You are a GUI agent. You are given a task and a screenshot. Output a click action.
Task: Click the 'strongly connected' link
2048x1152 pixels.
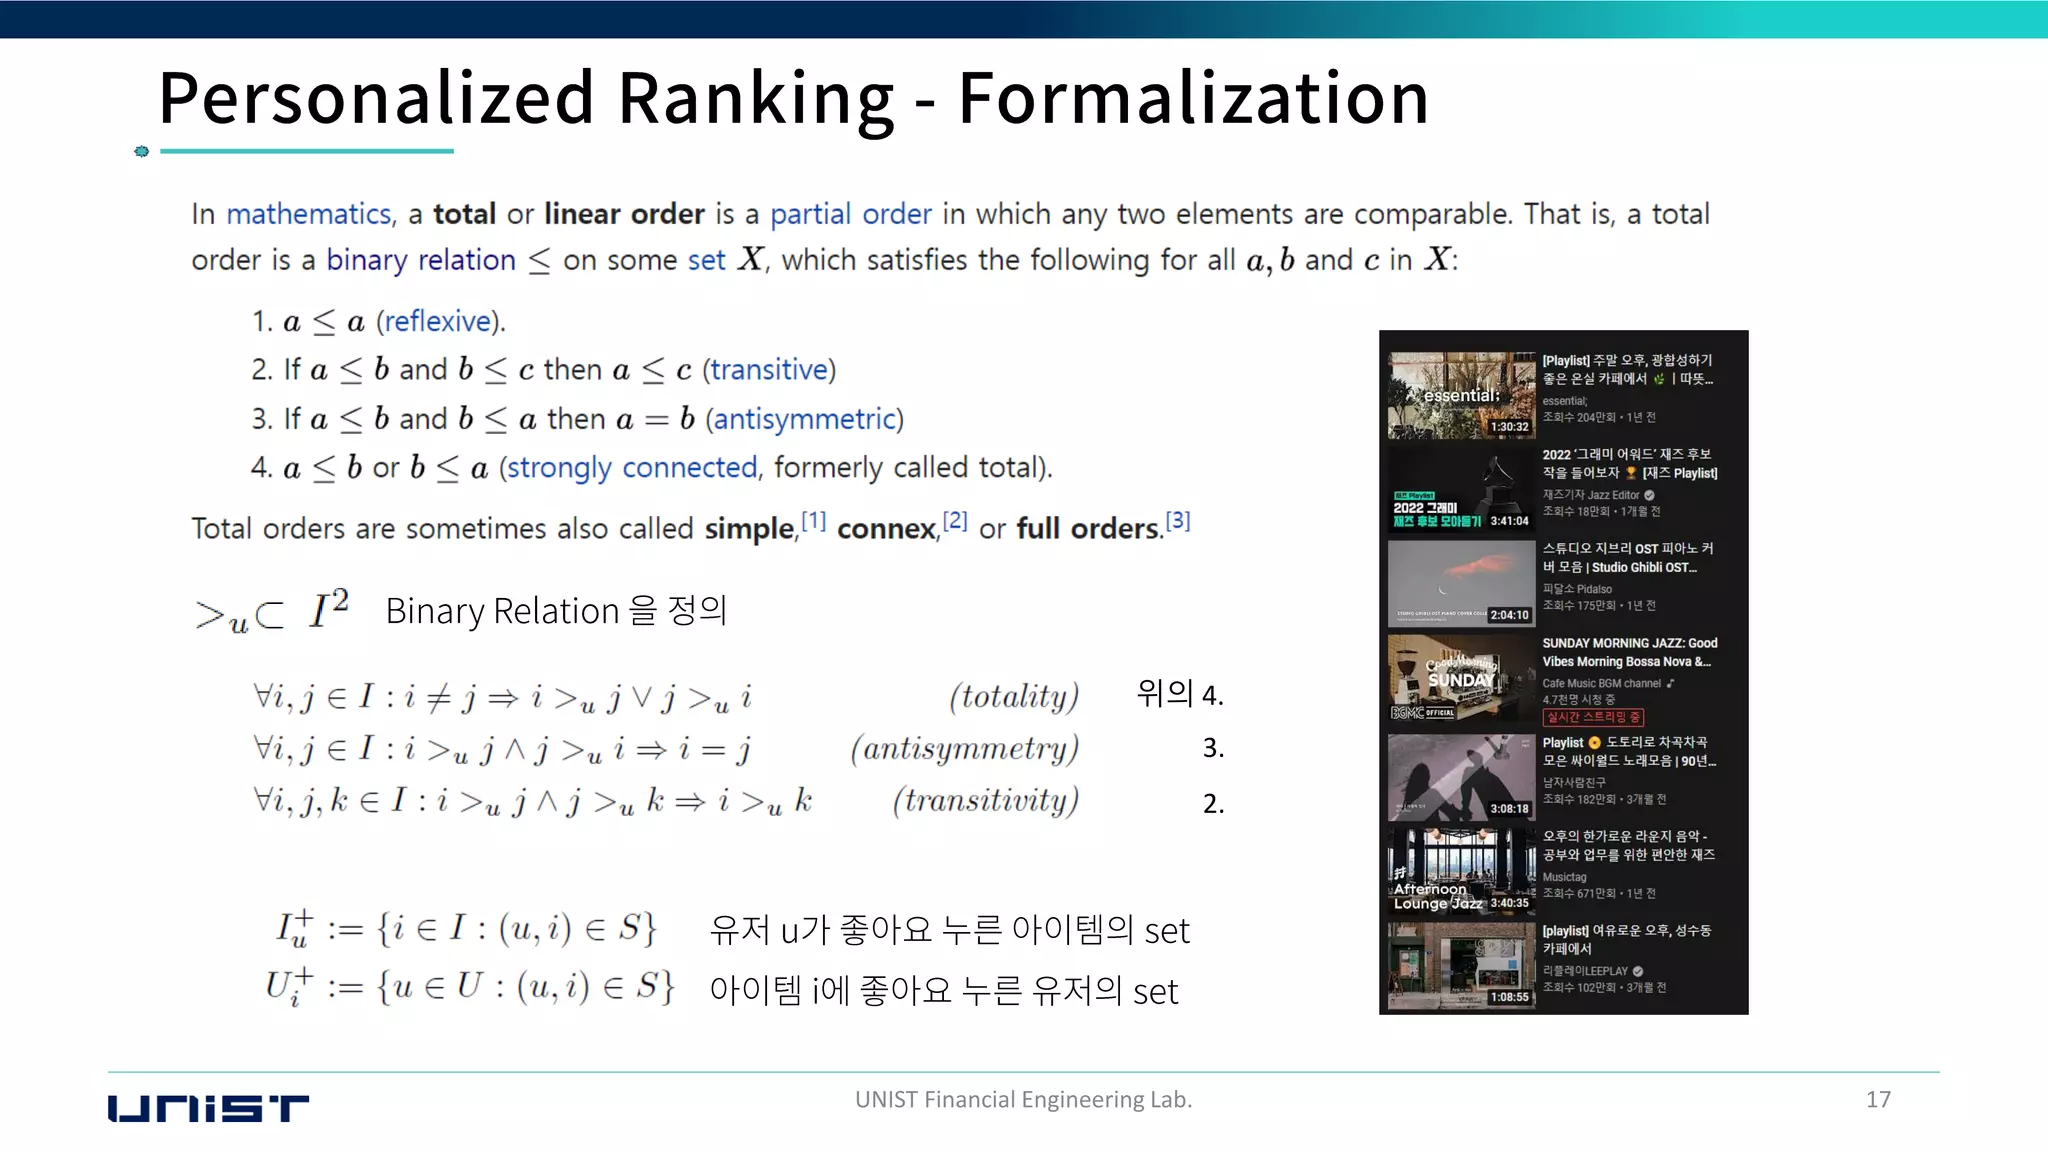(x=632, y=468)
